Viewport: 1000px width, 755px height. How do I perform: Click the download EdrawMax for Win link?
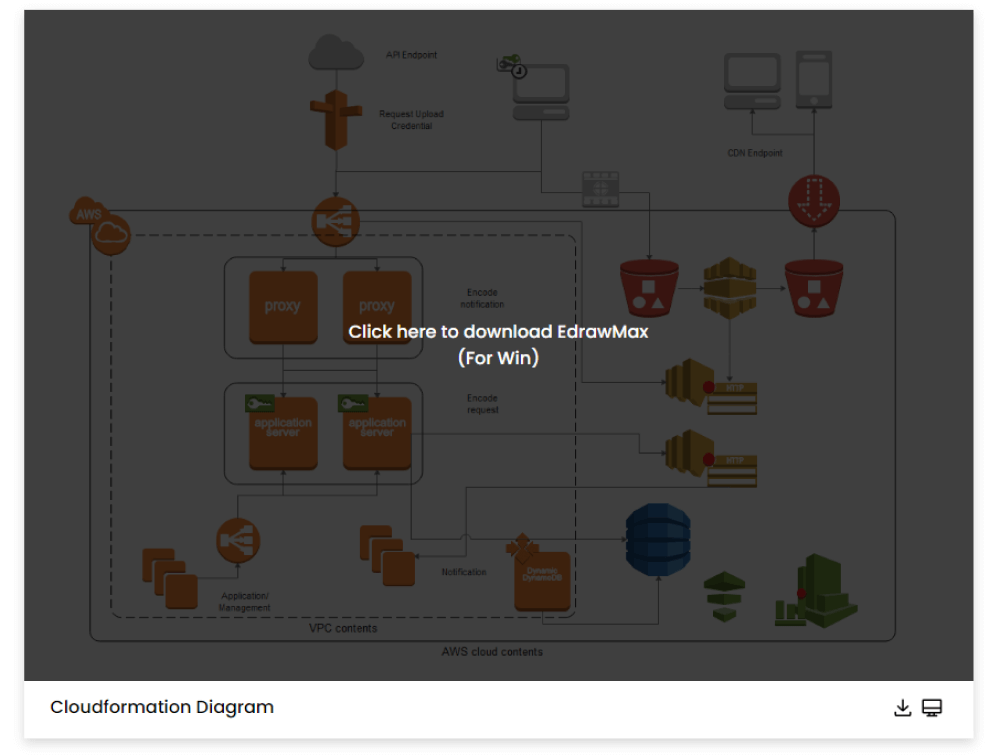498,344
